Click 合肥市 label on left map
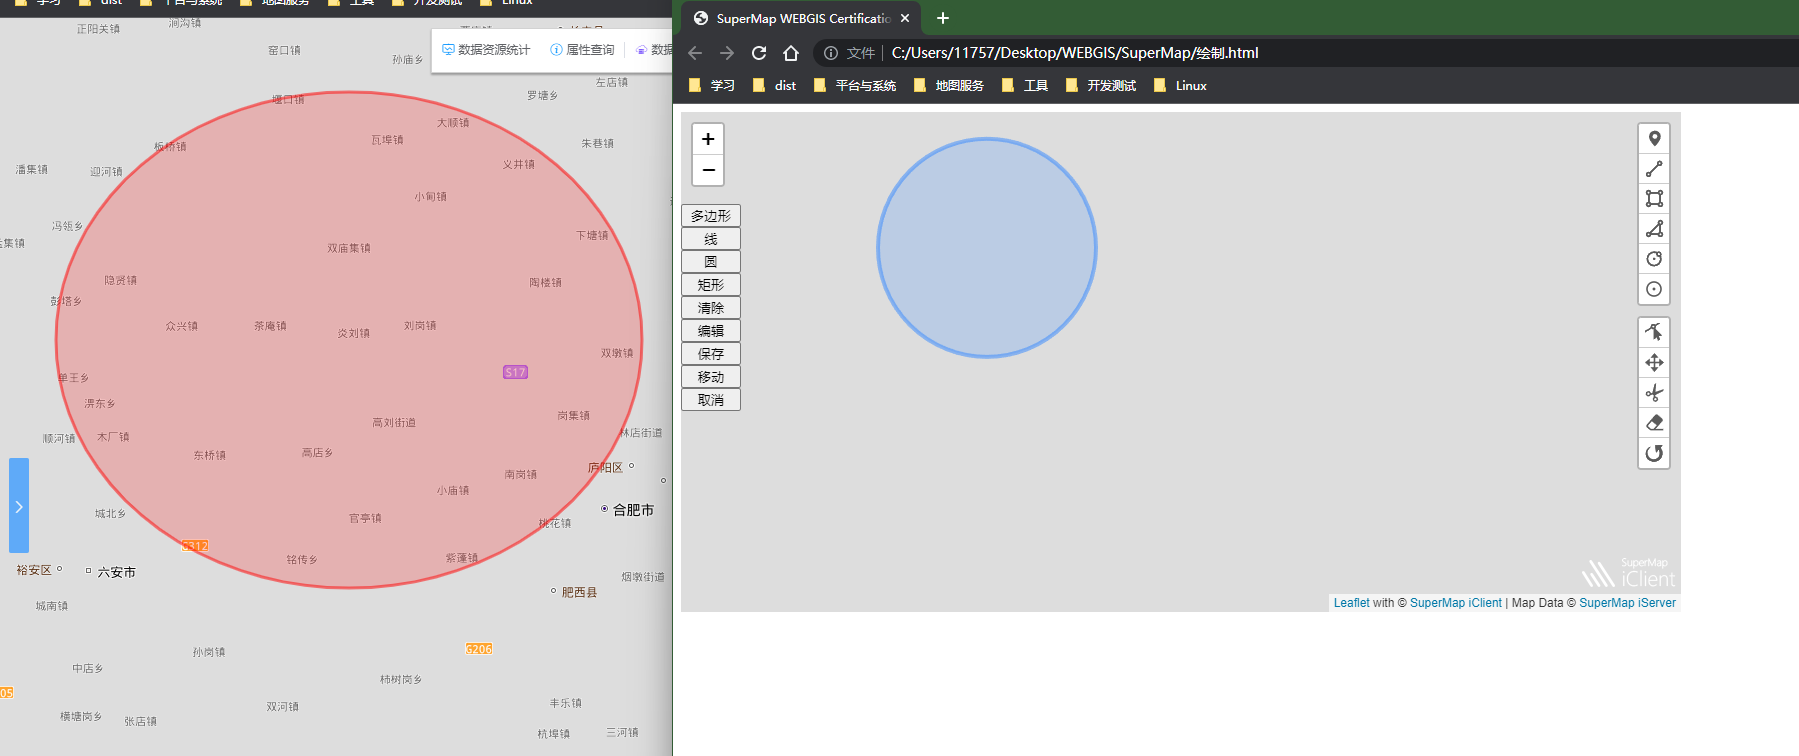The height and width of the screenshot is (756, 1799). coord(633,510)
